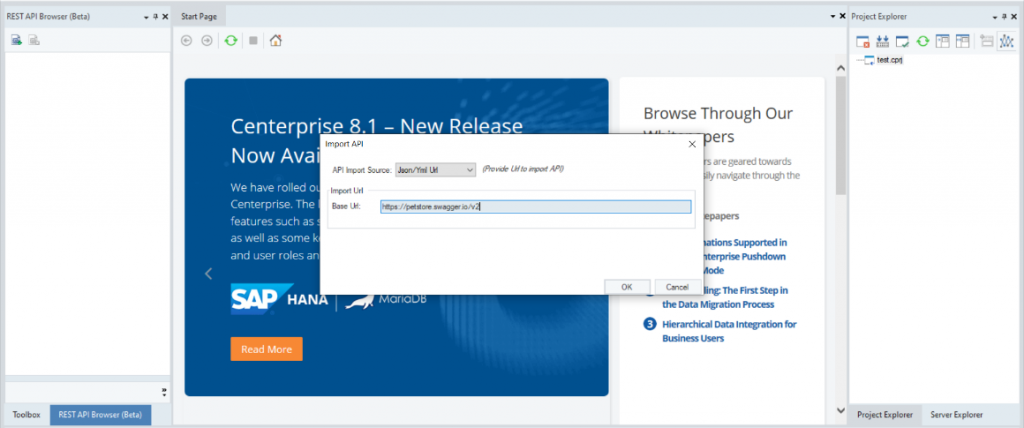The image size is (1024, 428).
Task: Click the stop square icon on Start Page toolbar
Action: click(253, 41)
